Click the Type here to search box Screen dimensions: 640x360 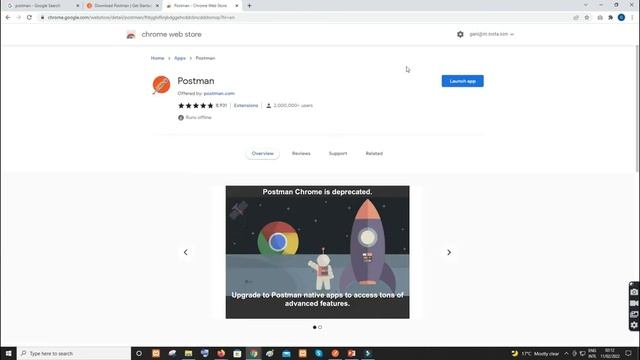[74, 353]
